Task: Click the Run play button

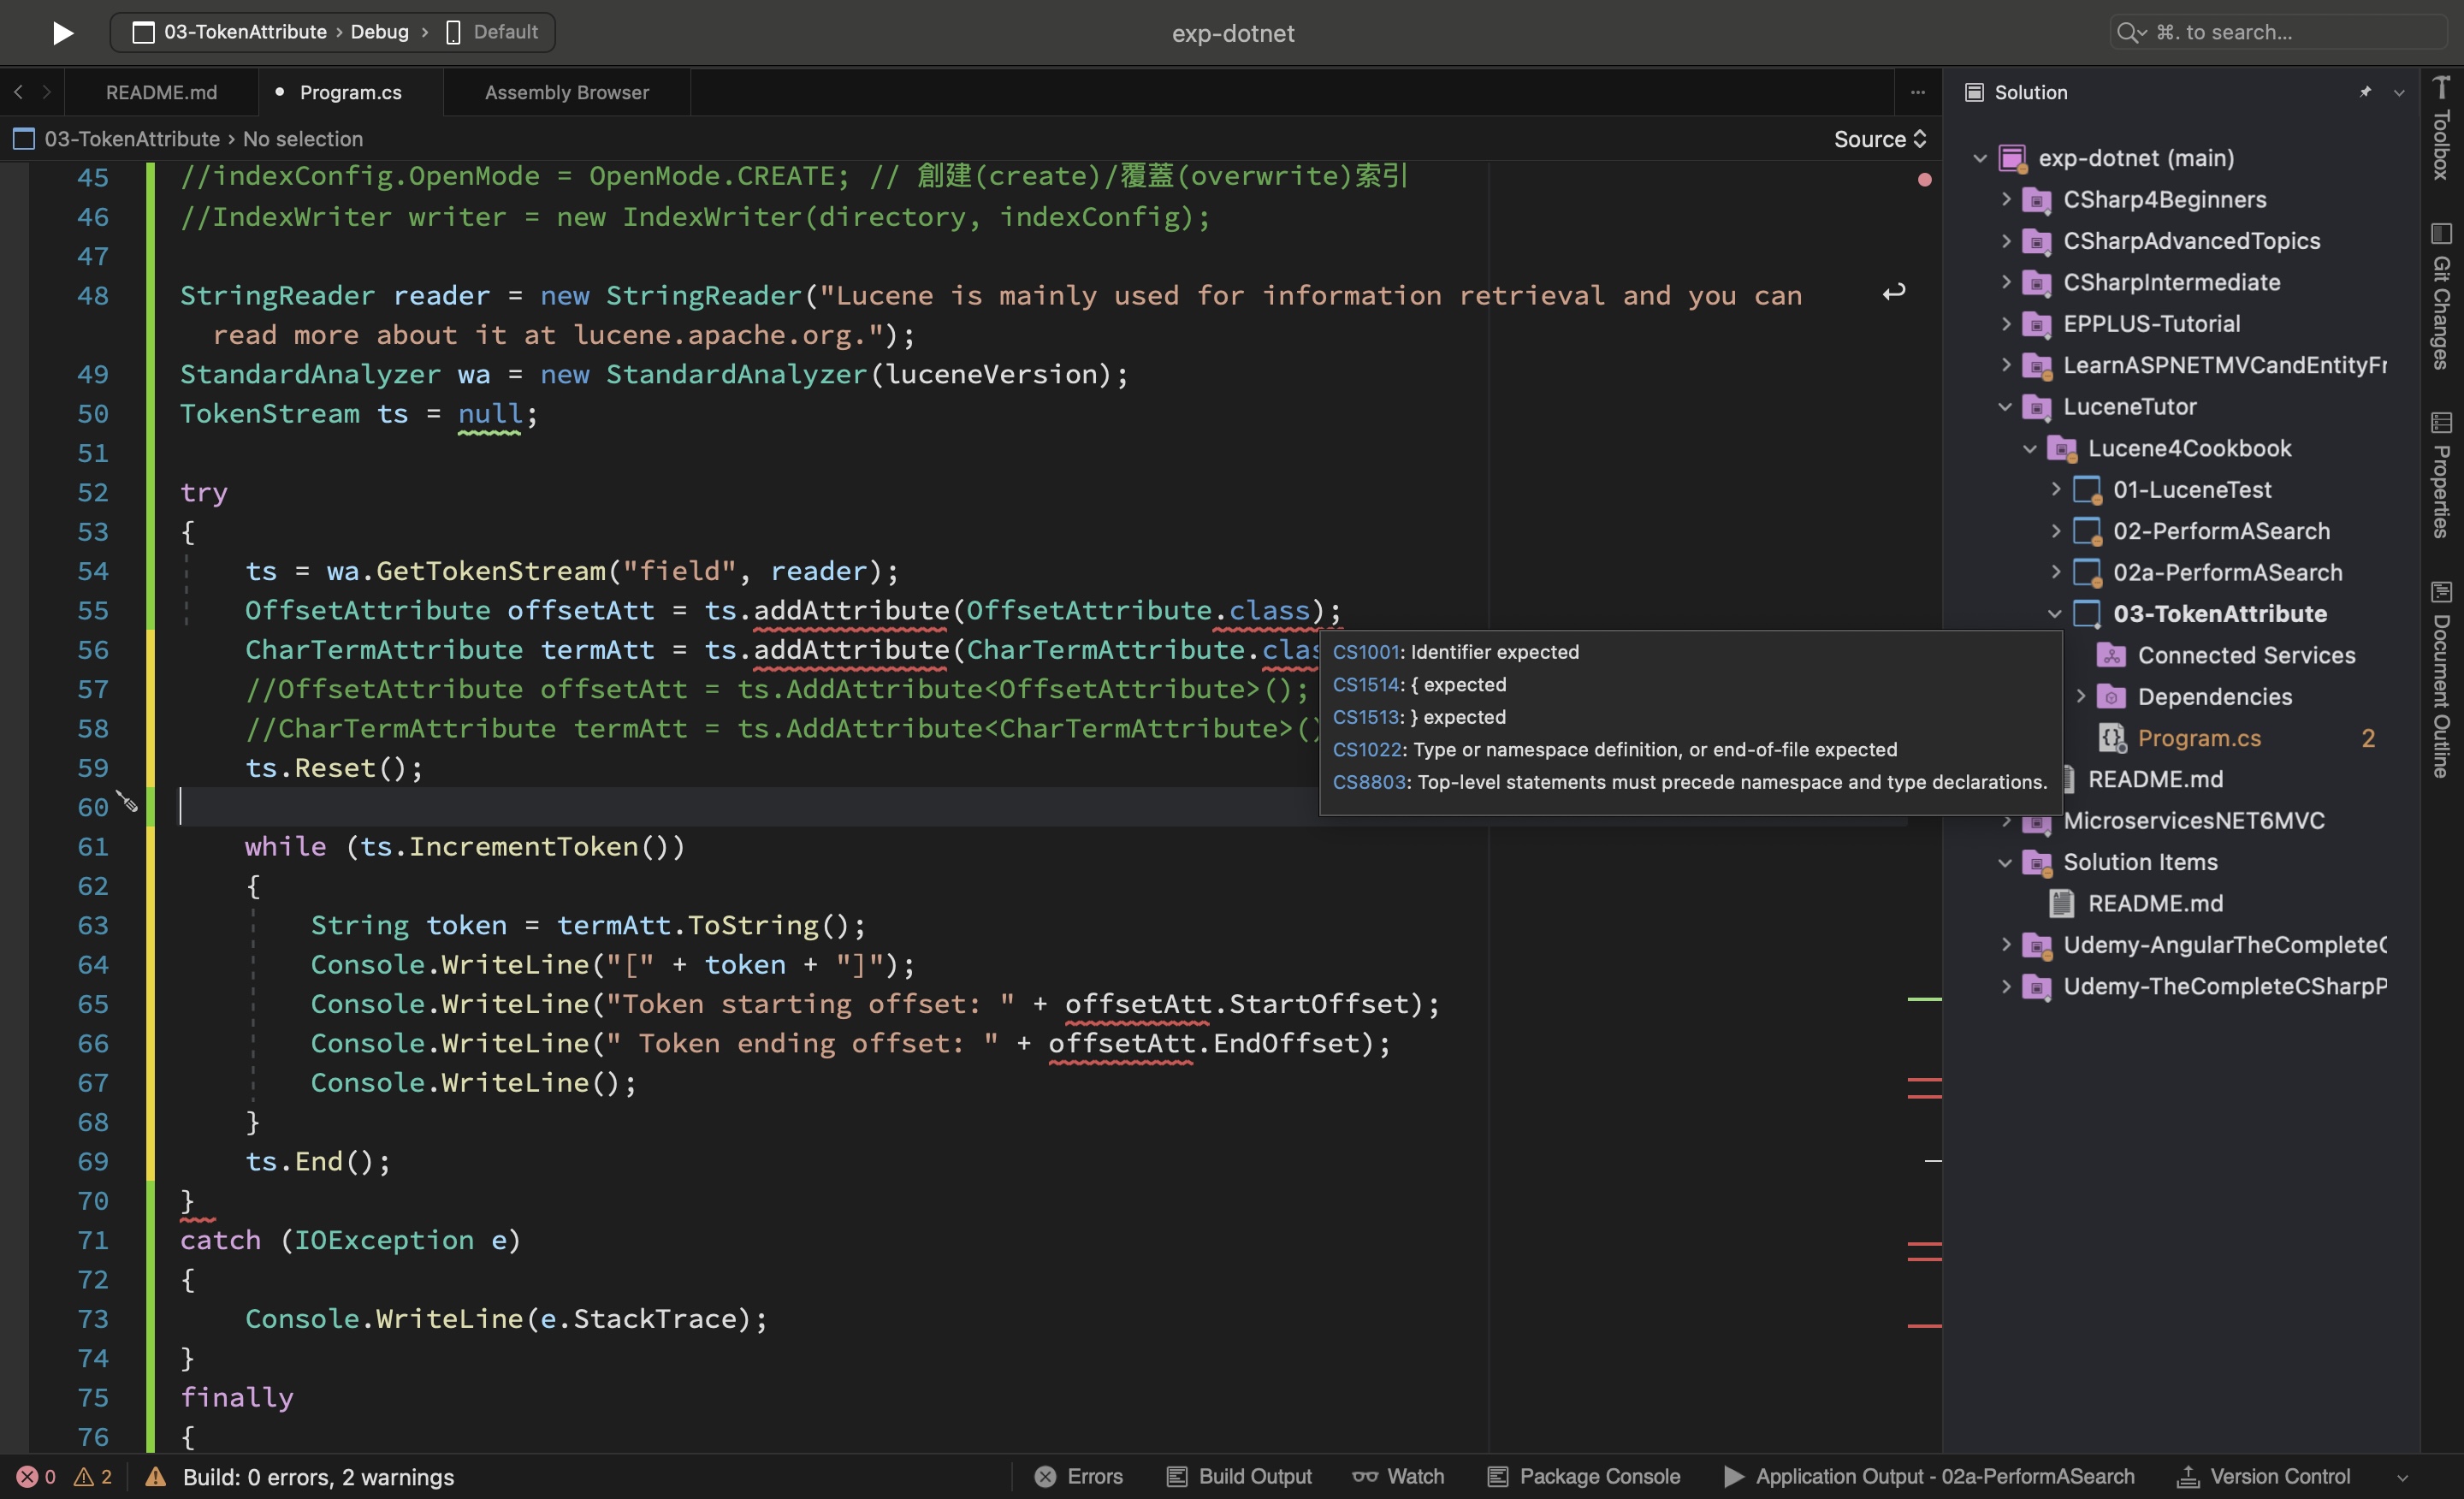Action: click(x=62, y=33)
